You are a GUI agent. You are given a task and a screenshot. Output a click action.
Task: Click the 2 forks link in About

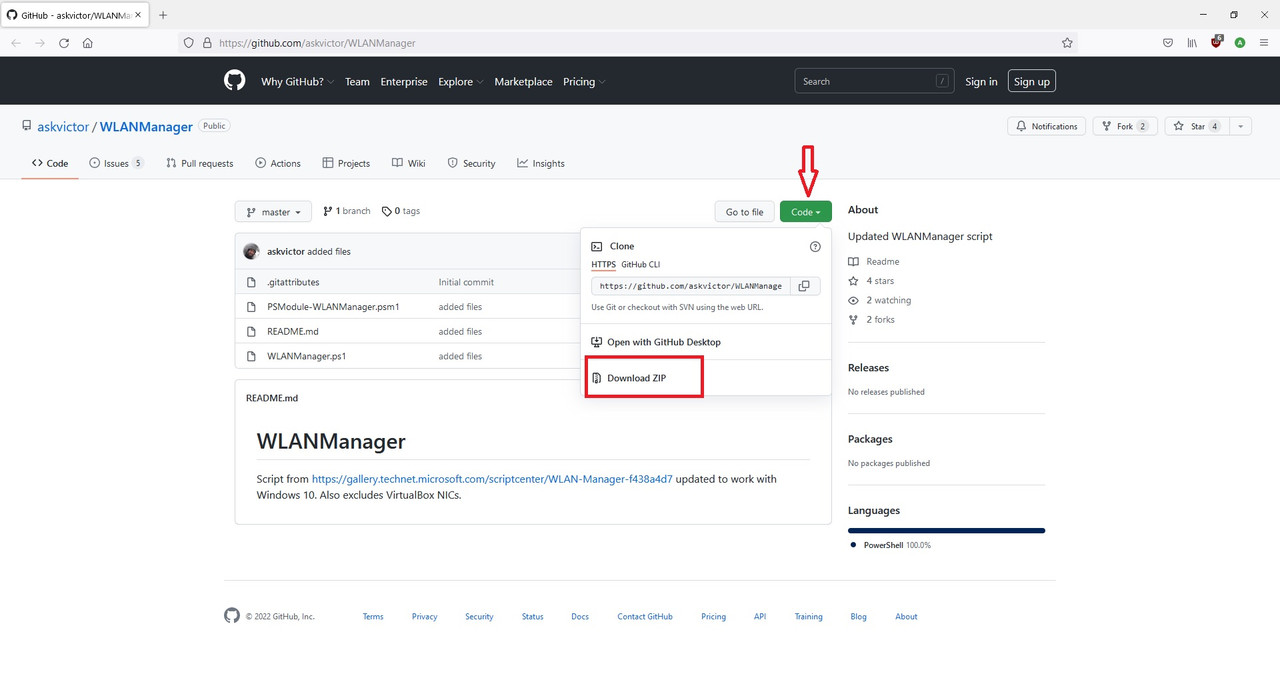coord(872,320)
